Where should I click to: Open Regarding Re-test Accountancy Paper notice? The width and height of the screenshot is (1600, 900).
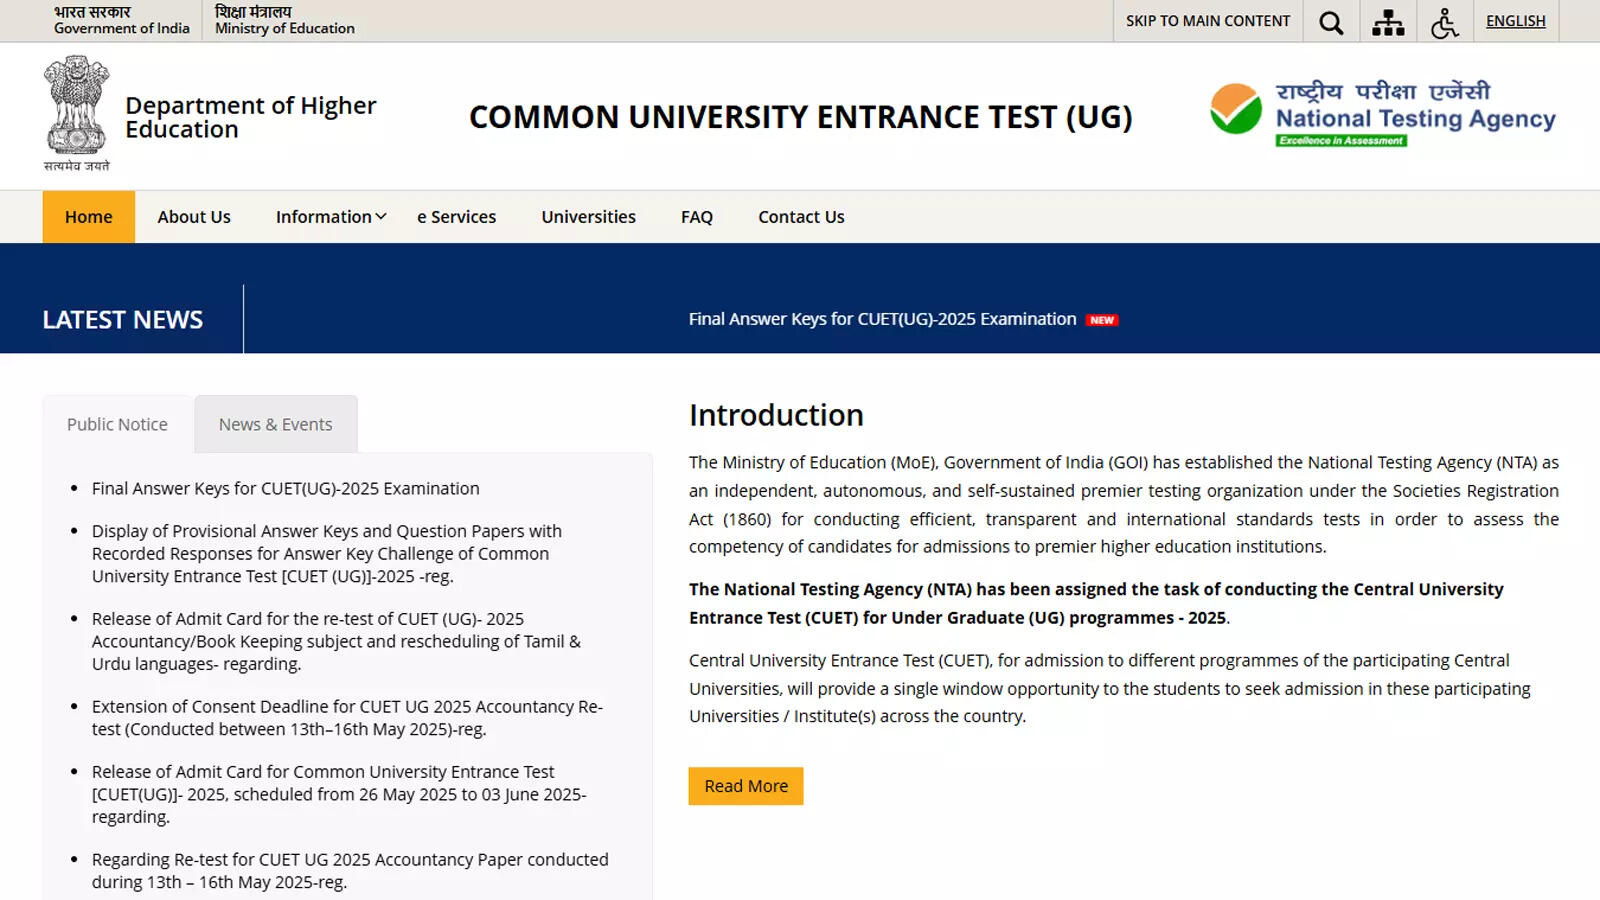tap(350, 871)
